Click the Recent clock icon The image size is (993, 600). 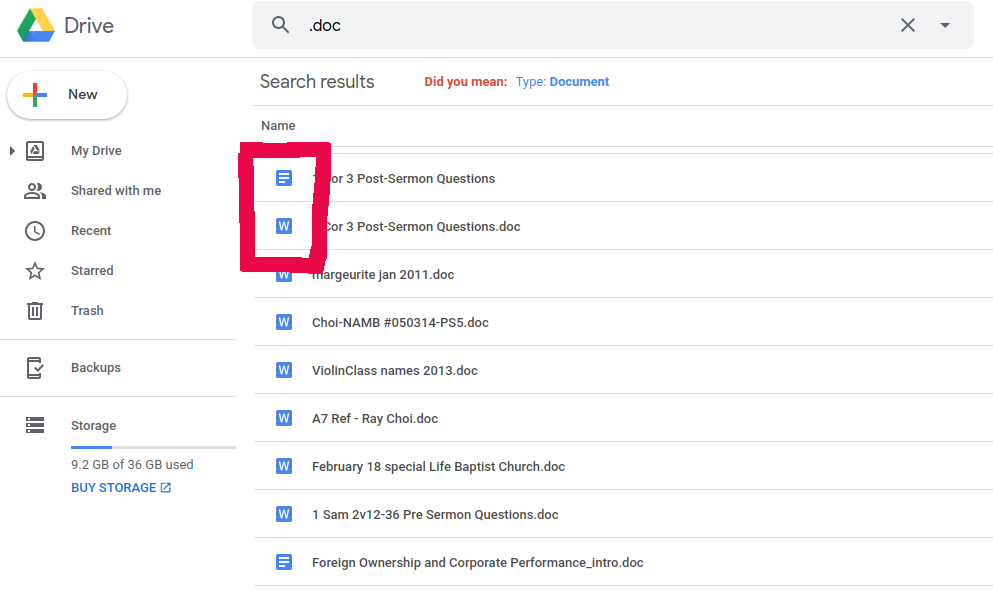click(35, 231)
